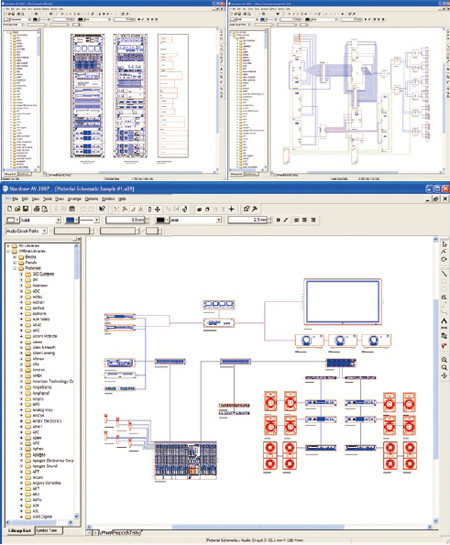Select the Allen & Heath library folder

point(44,347)
